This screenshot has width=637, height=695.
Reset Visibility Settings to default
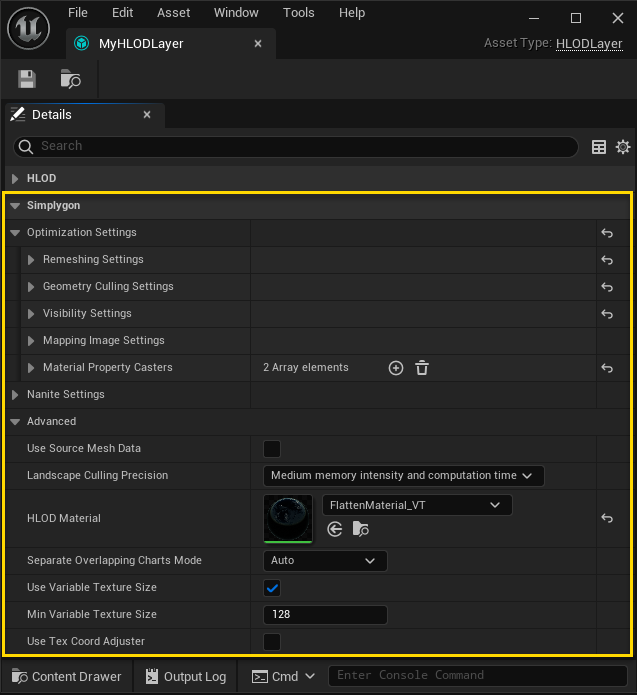pyautogui.click(x=607, y=314)
